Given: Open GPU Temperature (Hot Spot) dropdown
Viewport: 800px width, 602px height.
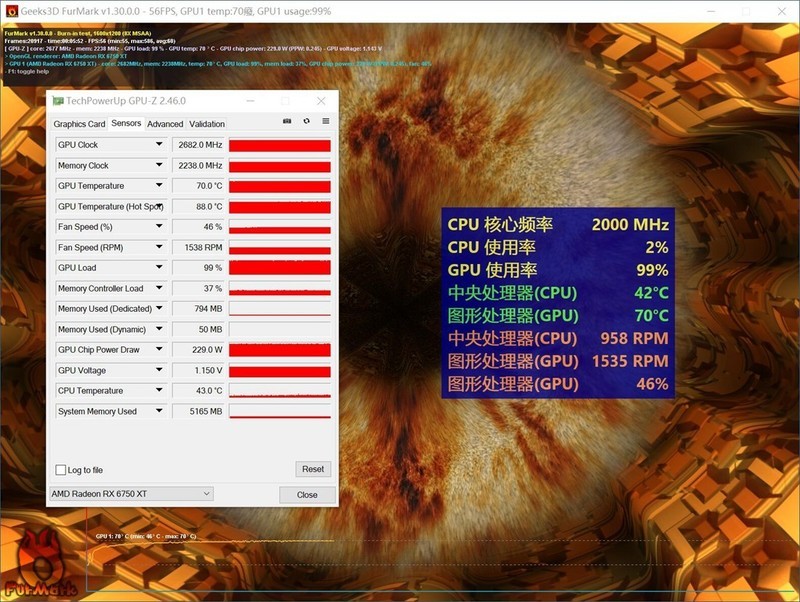Looking at the screenshot, I should click(x=159, y=206).
